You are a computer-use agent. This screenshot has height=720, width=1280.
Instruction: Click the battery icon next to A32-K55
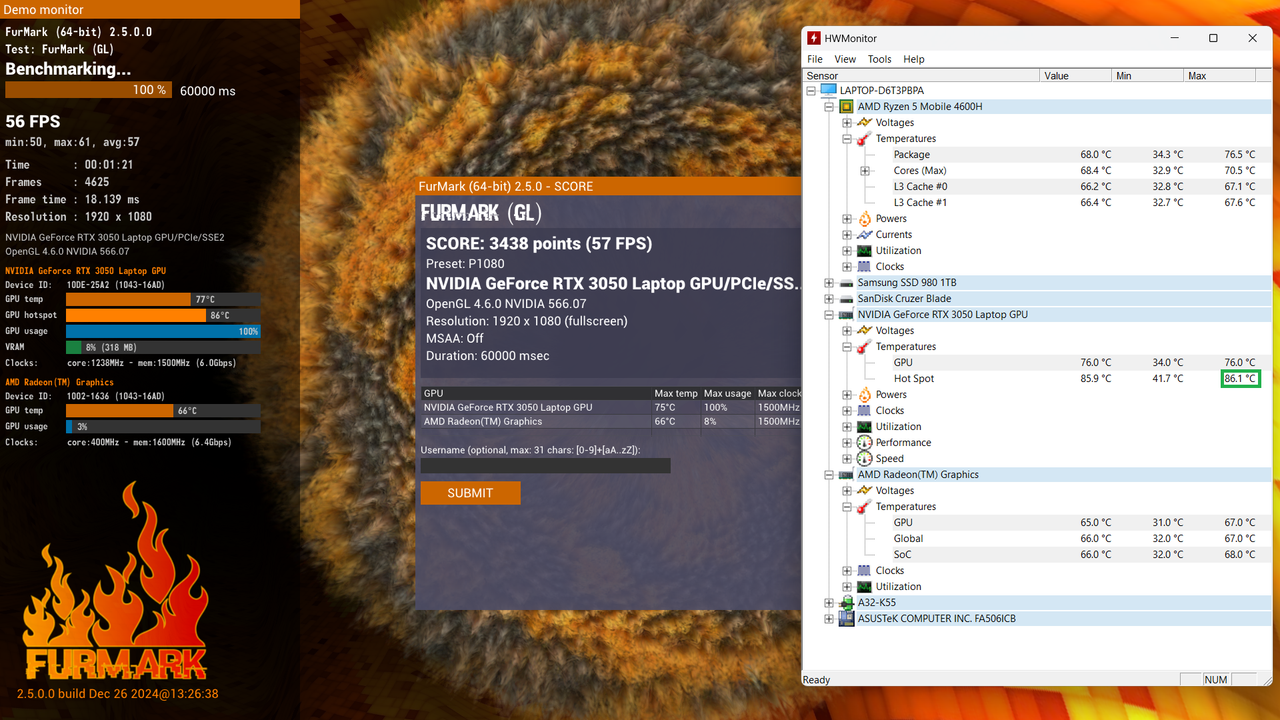point(847,602)
